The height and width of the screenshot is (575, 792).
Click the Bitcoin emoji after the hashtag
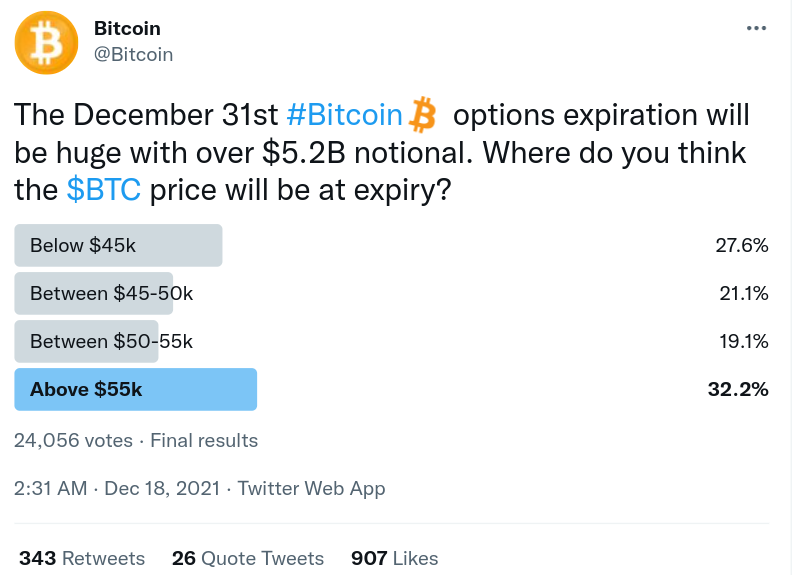tap(422, 115)
